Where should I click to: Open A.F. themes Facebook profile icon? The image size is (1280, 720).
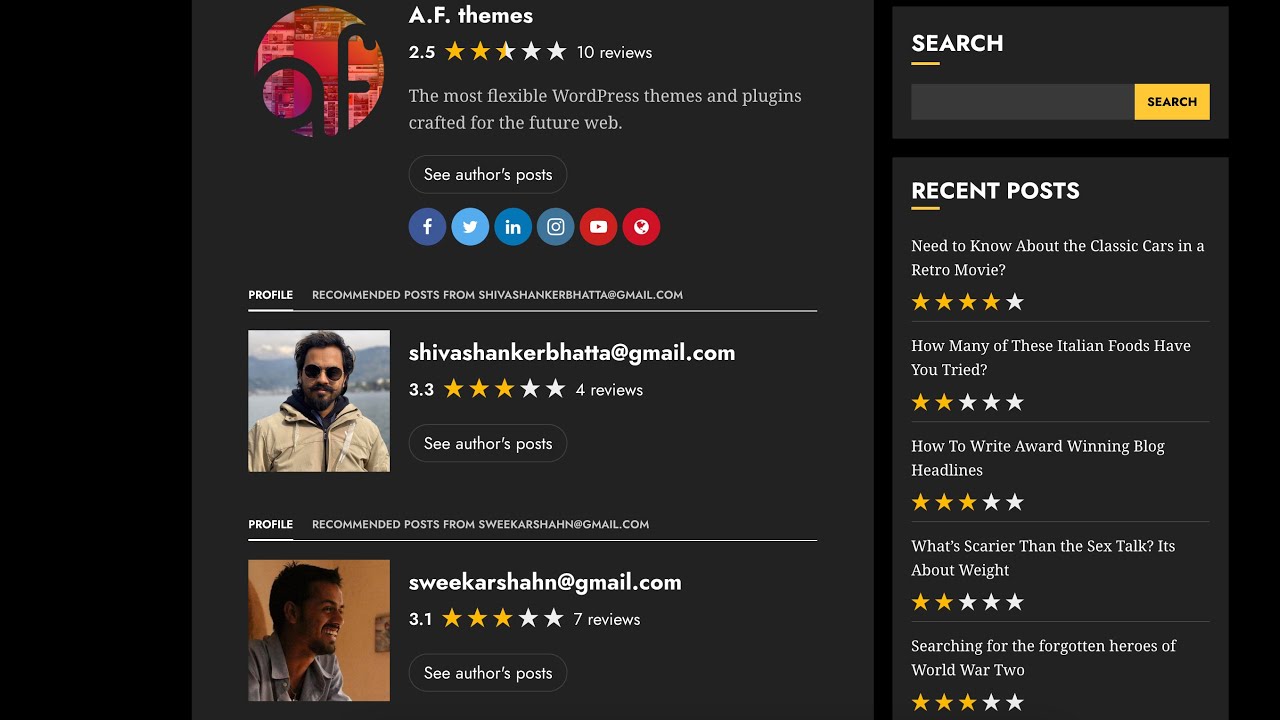[x=427, y=227]
